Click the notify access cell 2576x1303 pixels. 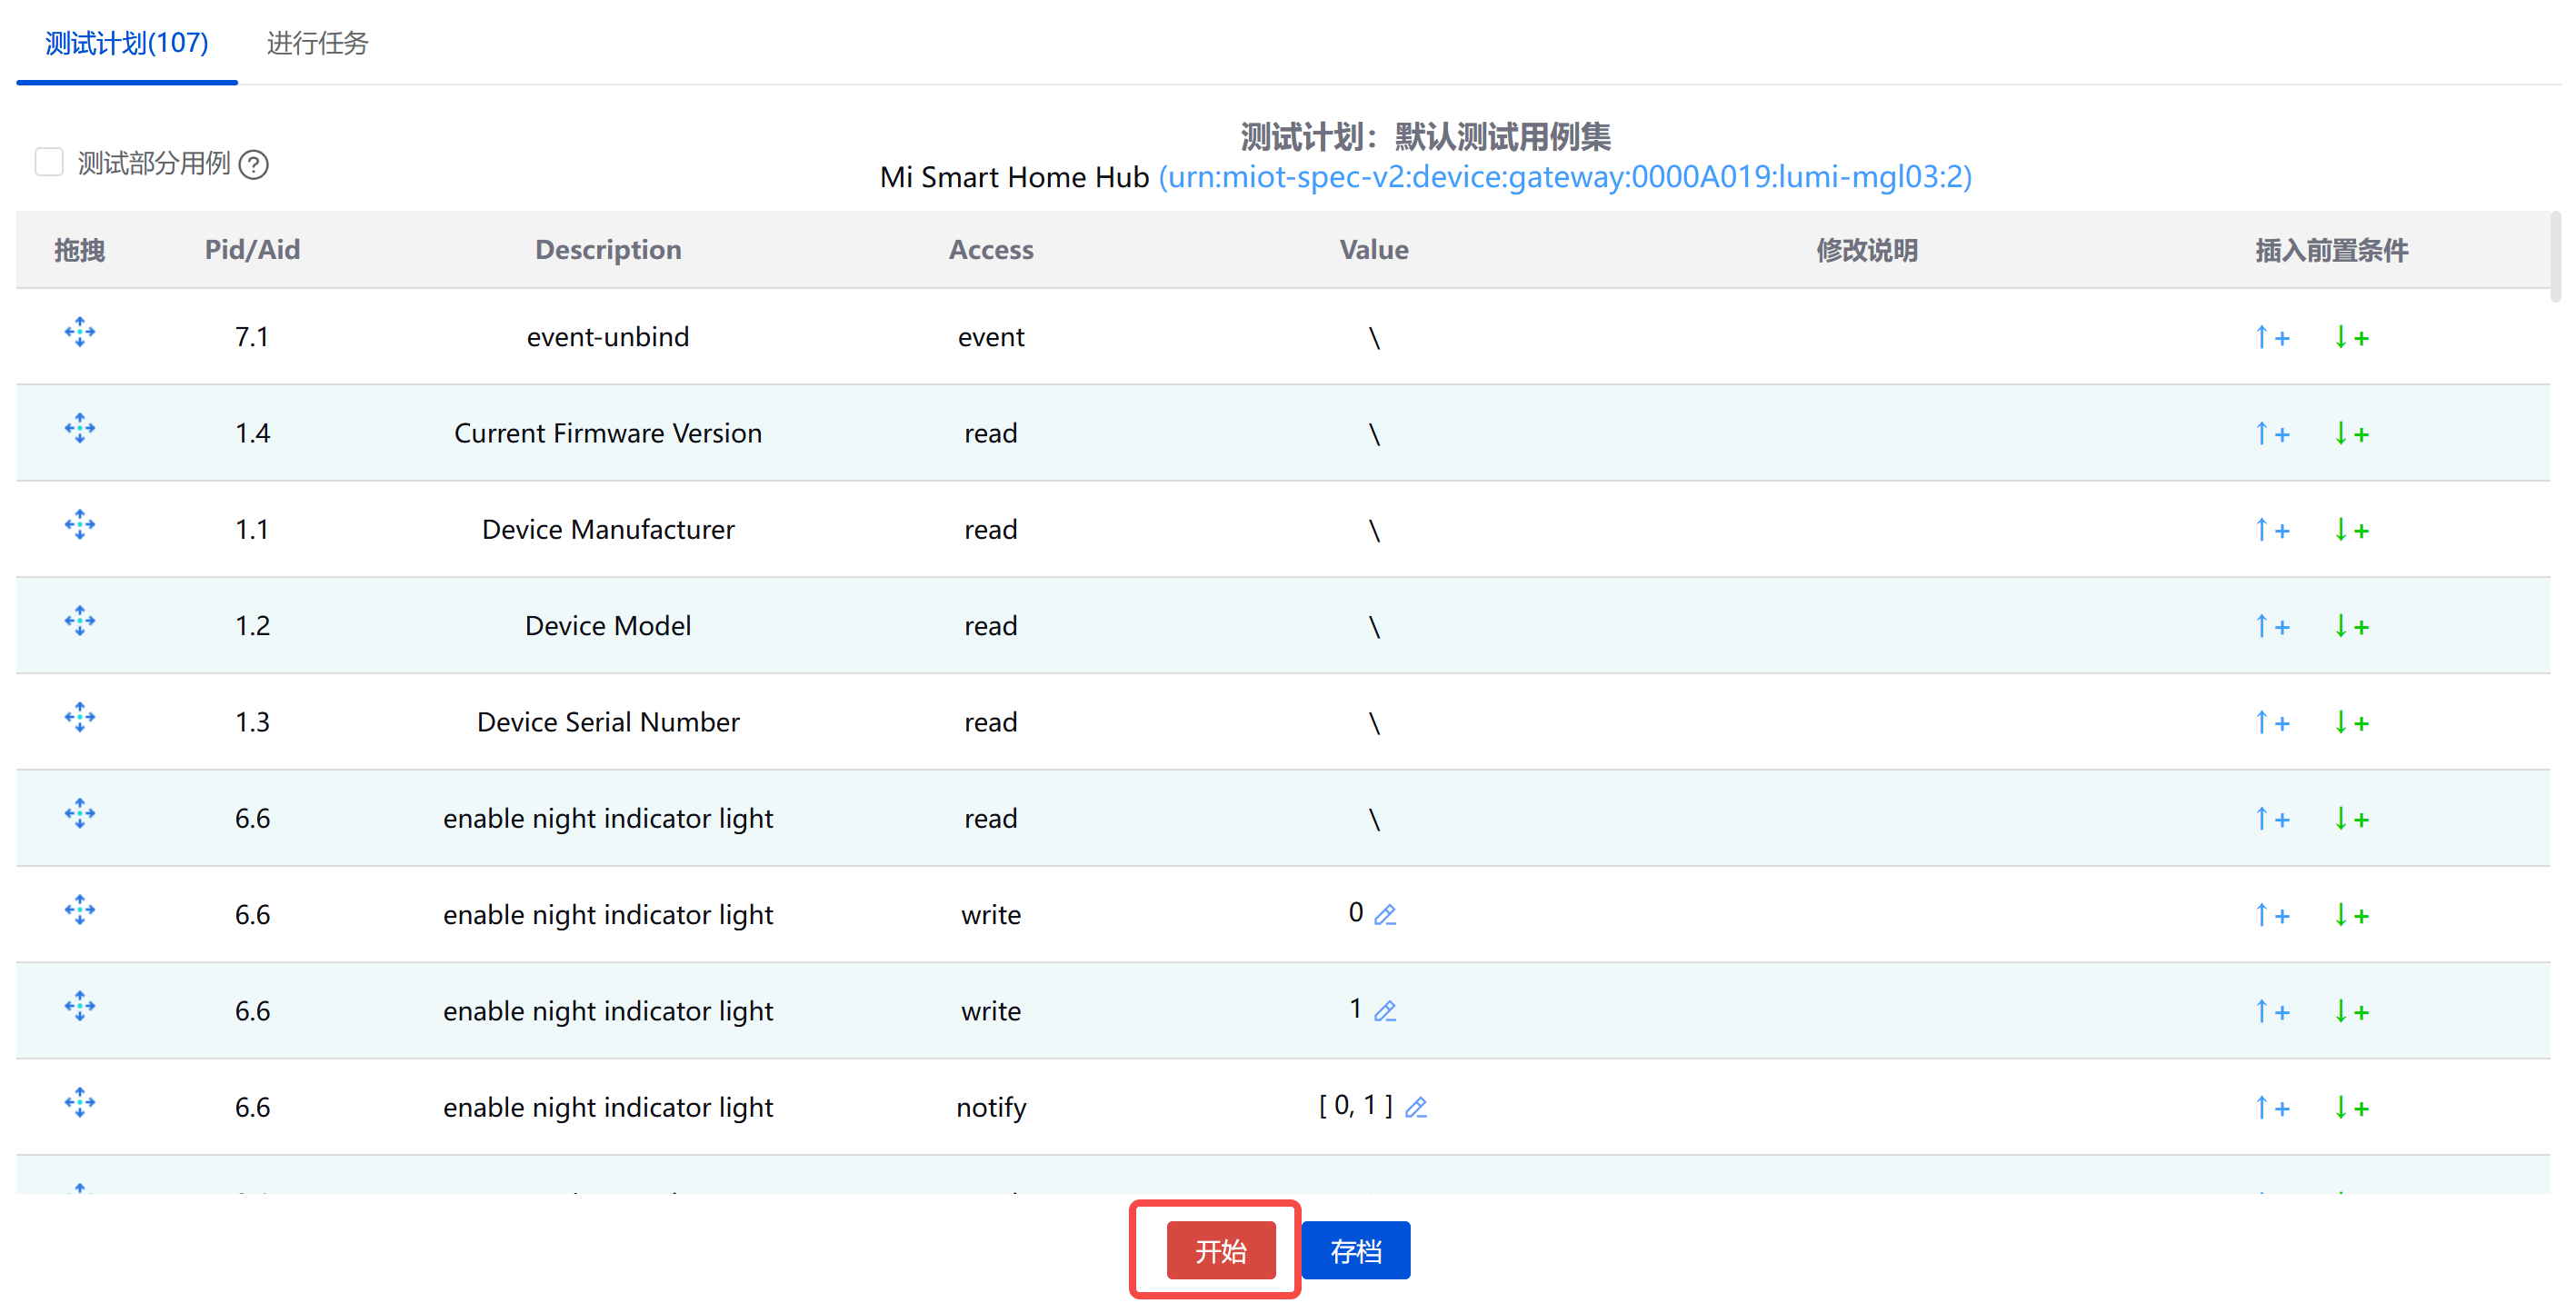click(991, 1107)
